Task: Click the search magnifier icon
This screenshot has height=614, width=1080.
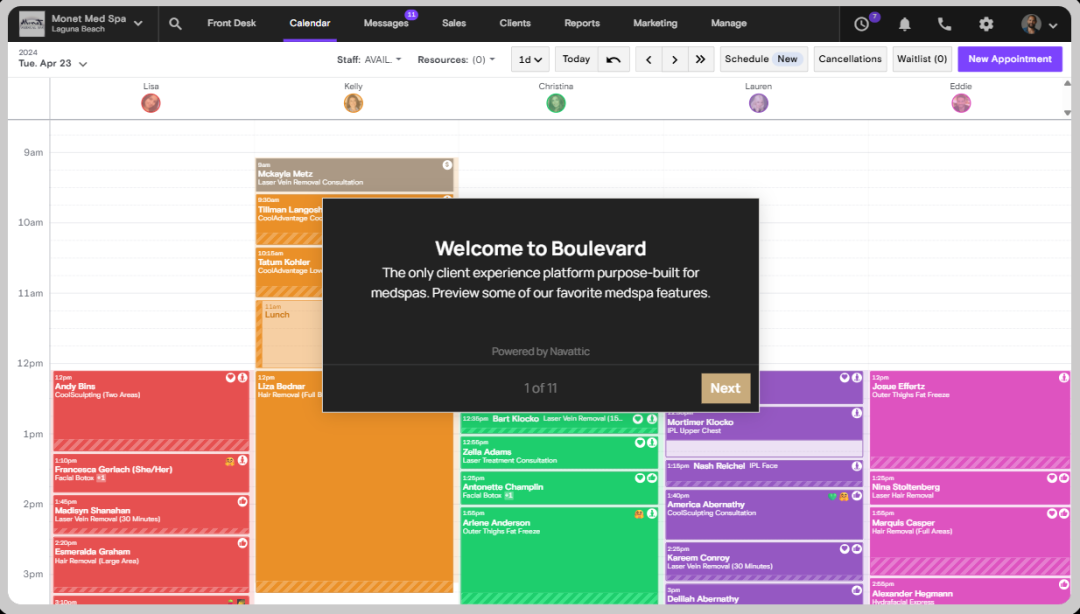Action: [176, 24]
